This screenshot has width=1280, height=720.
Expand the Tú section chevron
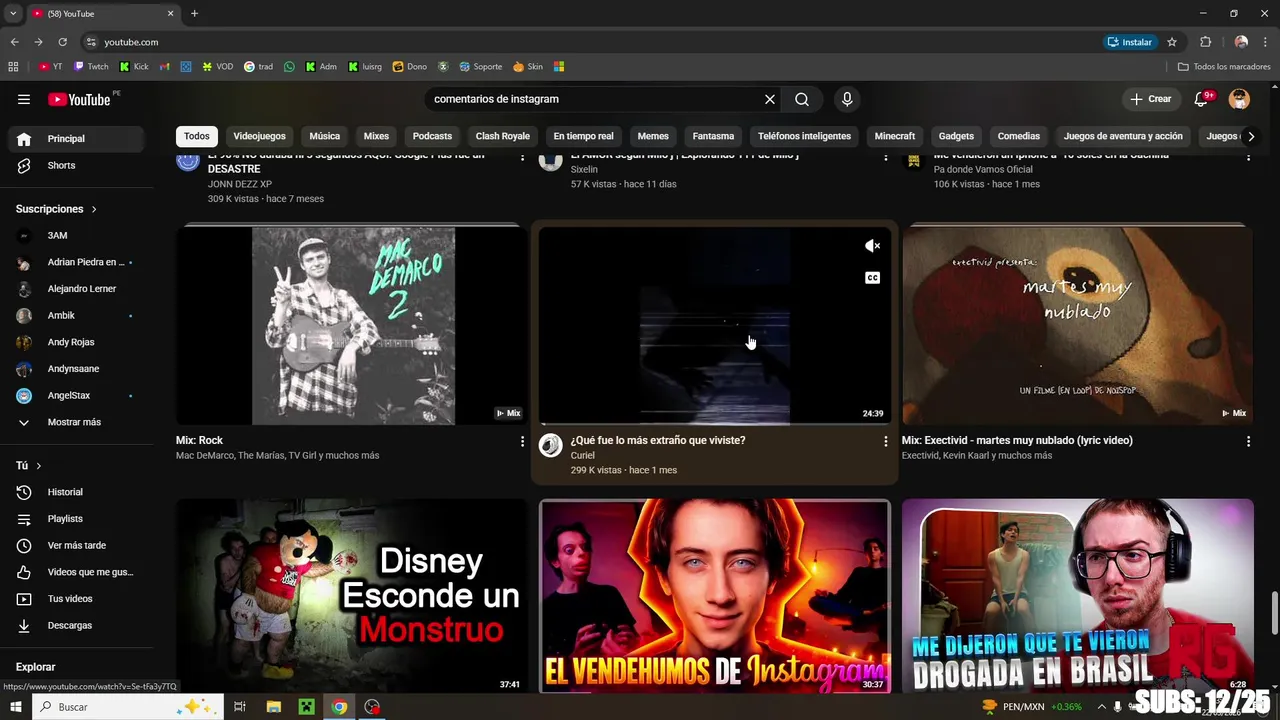tap(39, 466)
